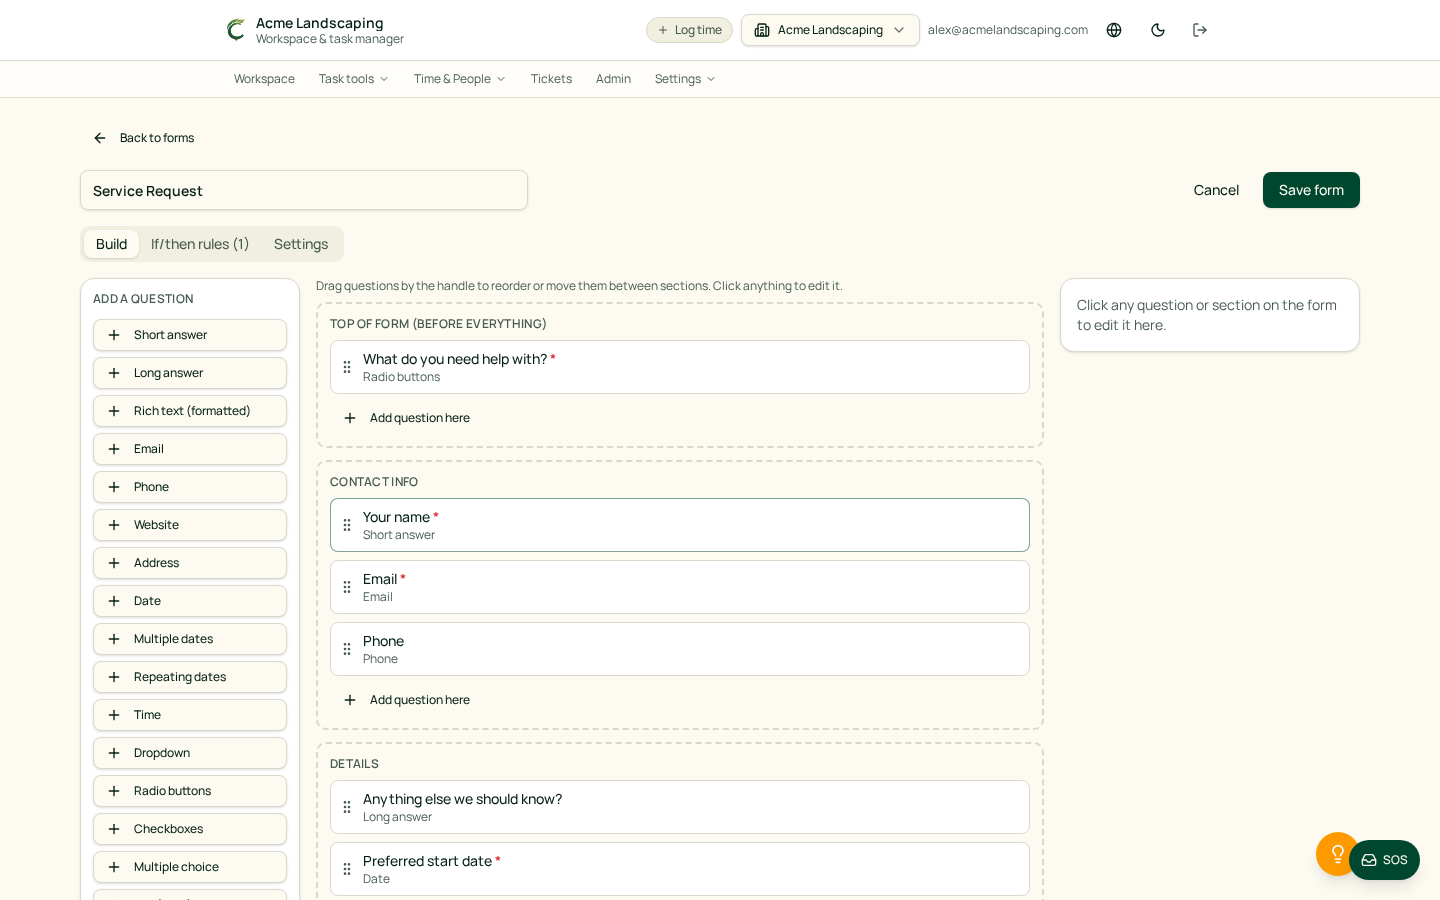
Task: Click the Log time button
Action: pos(689,30)
